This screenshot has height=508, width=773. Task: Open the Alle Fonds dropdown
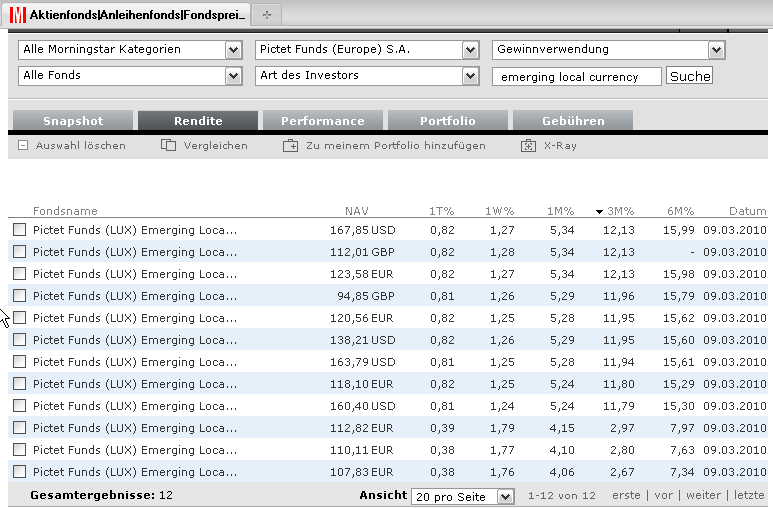[x=130, y=76]
